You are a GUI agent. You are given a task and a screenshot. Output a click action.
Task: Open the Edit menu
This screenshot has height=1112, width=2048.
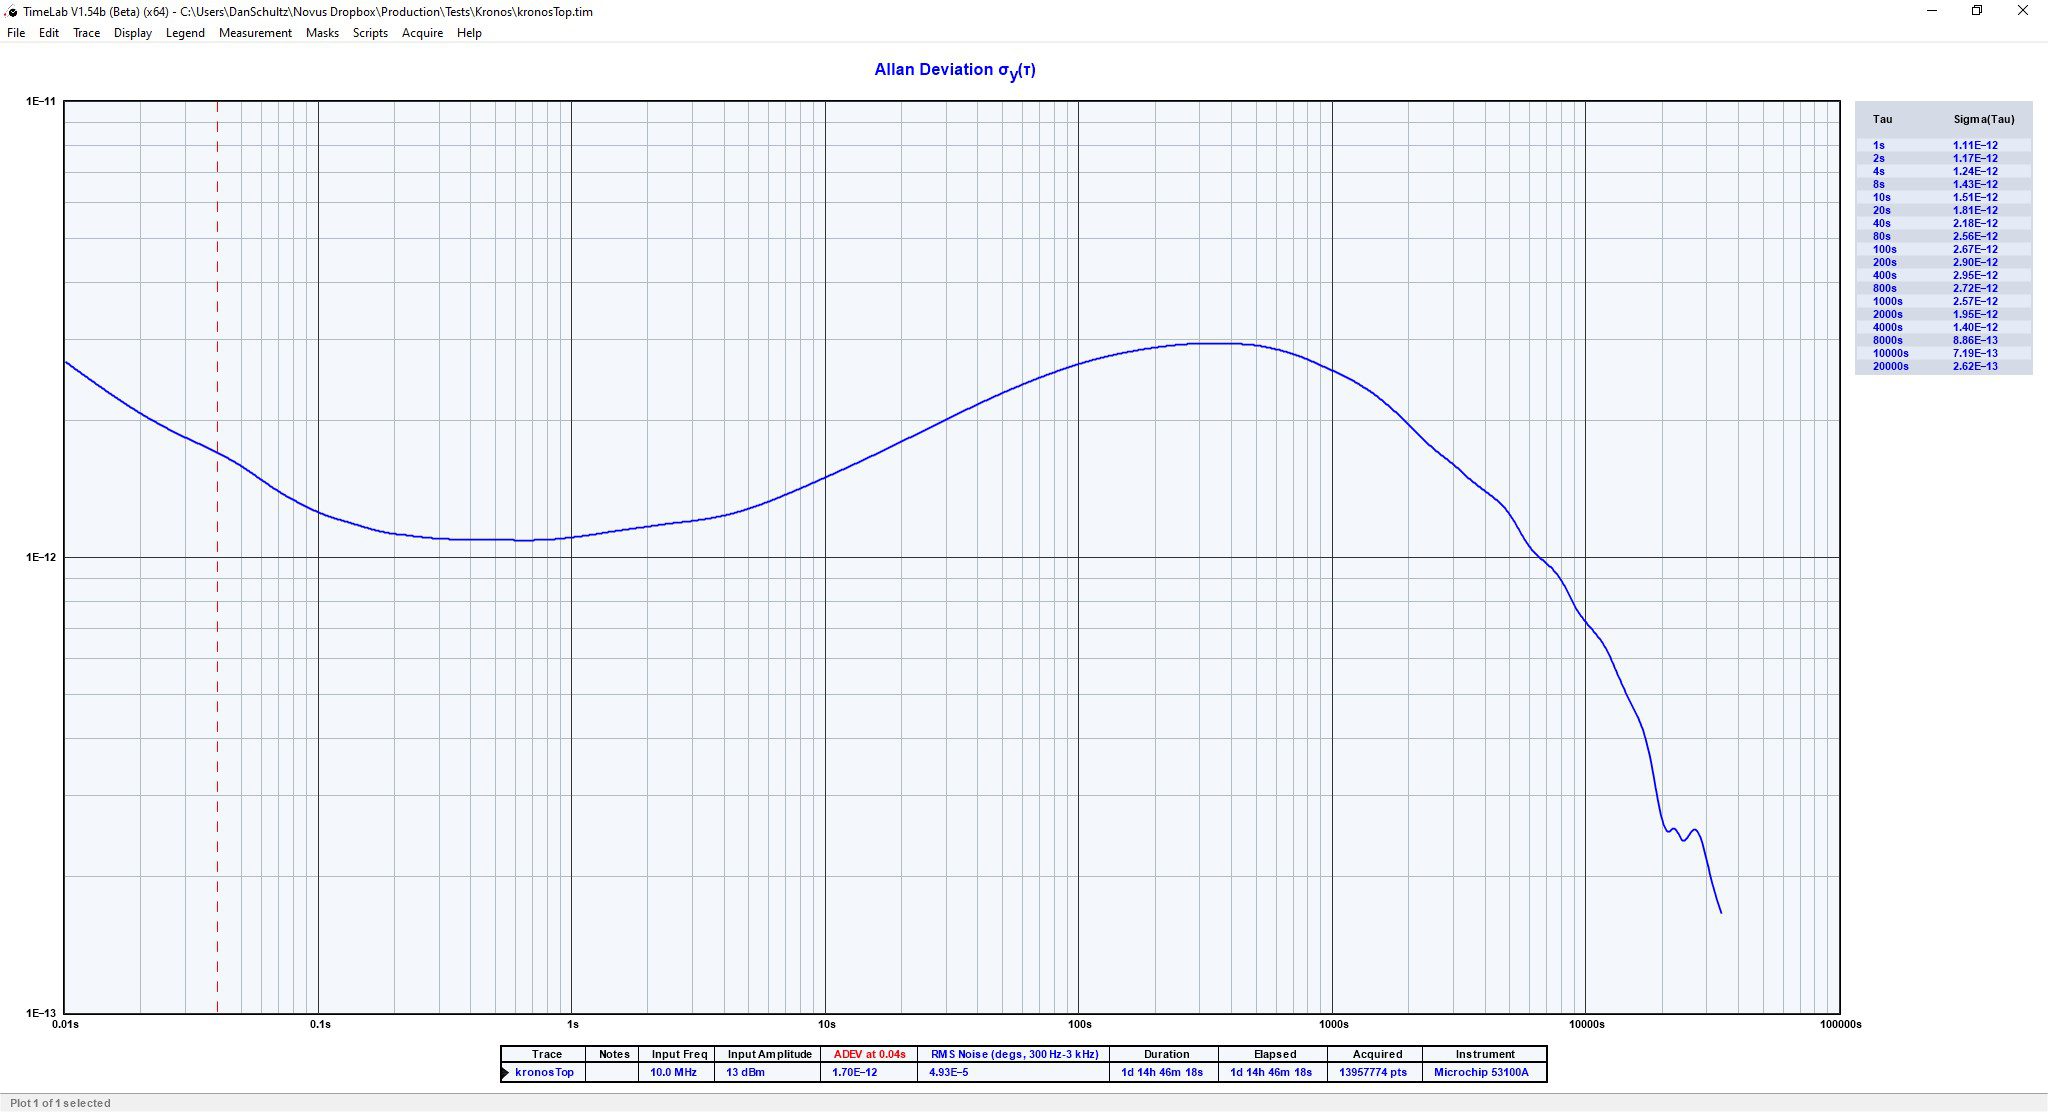49,33
